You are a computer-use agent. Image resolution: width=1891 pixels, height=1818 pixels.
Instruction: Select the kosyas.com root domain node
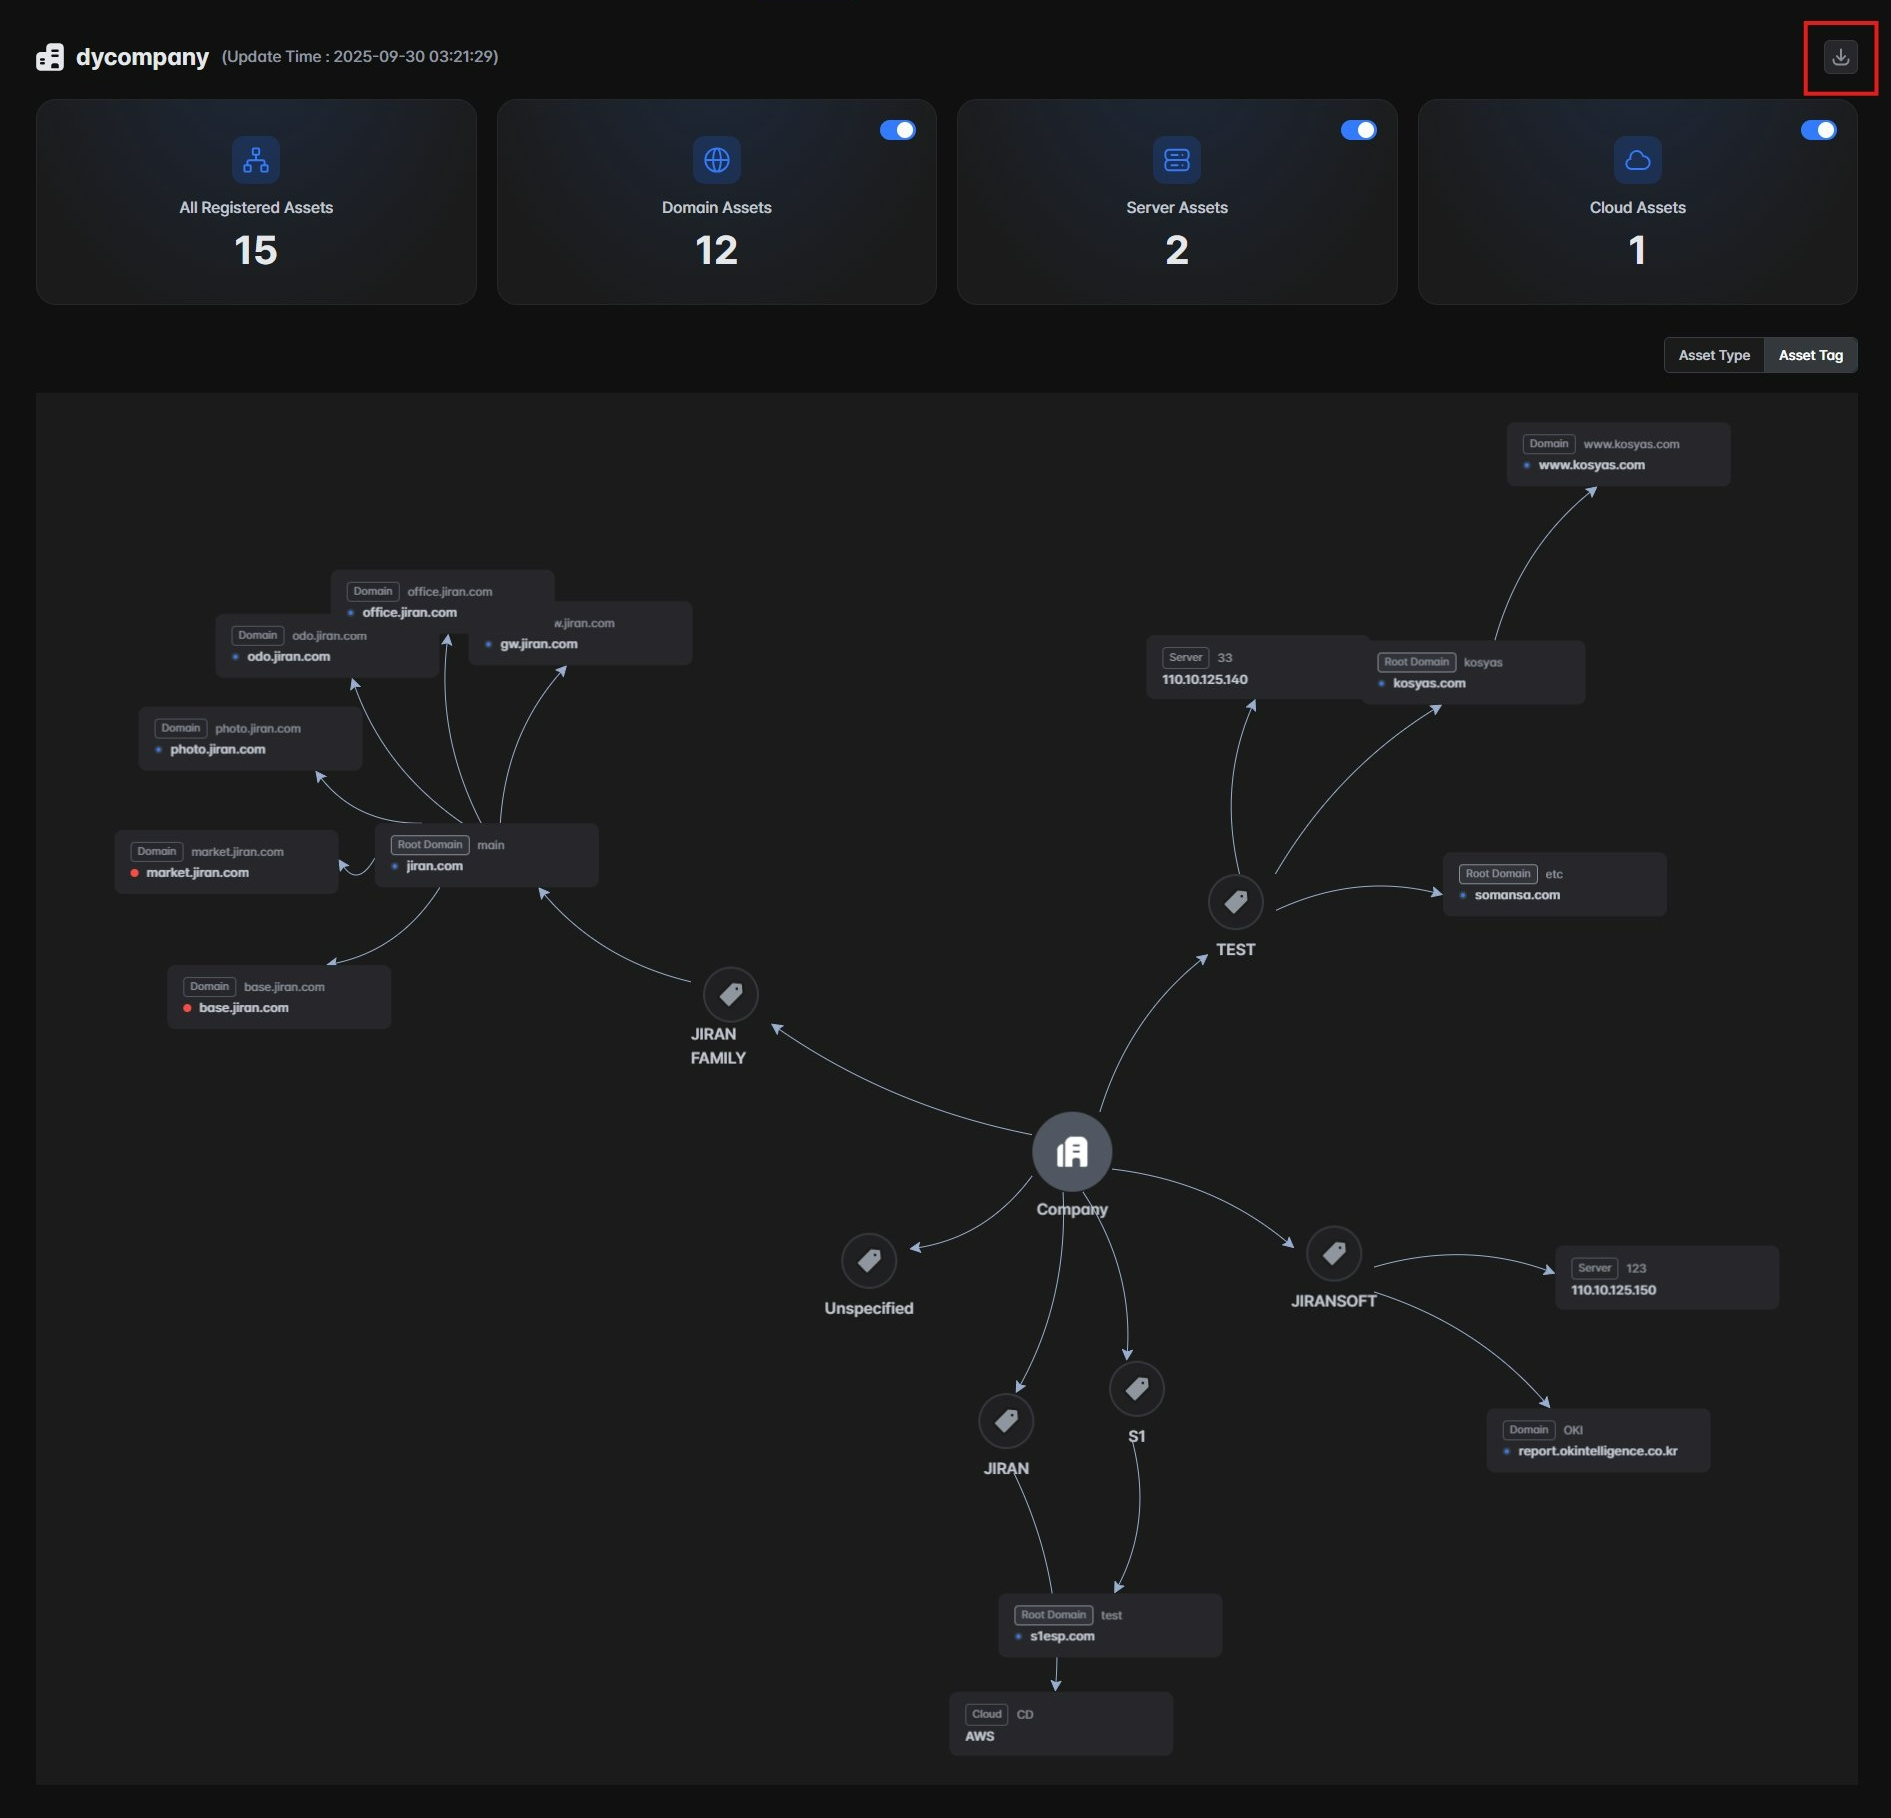(1474, 673)
